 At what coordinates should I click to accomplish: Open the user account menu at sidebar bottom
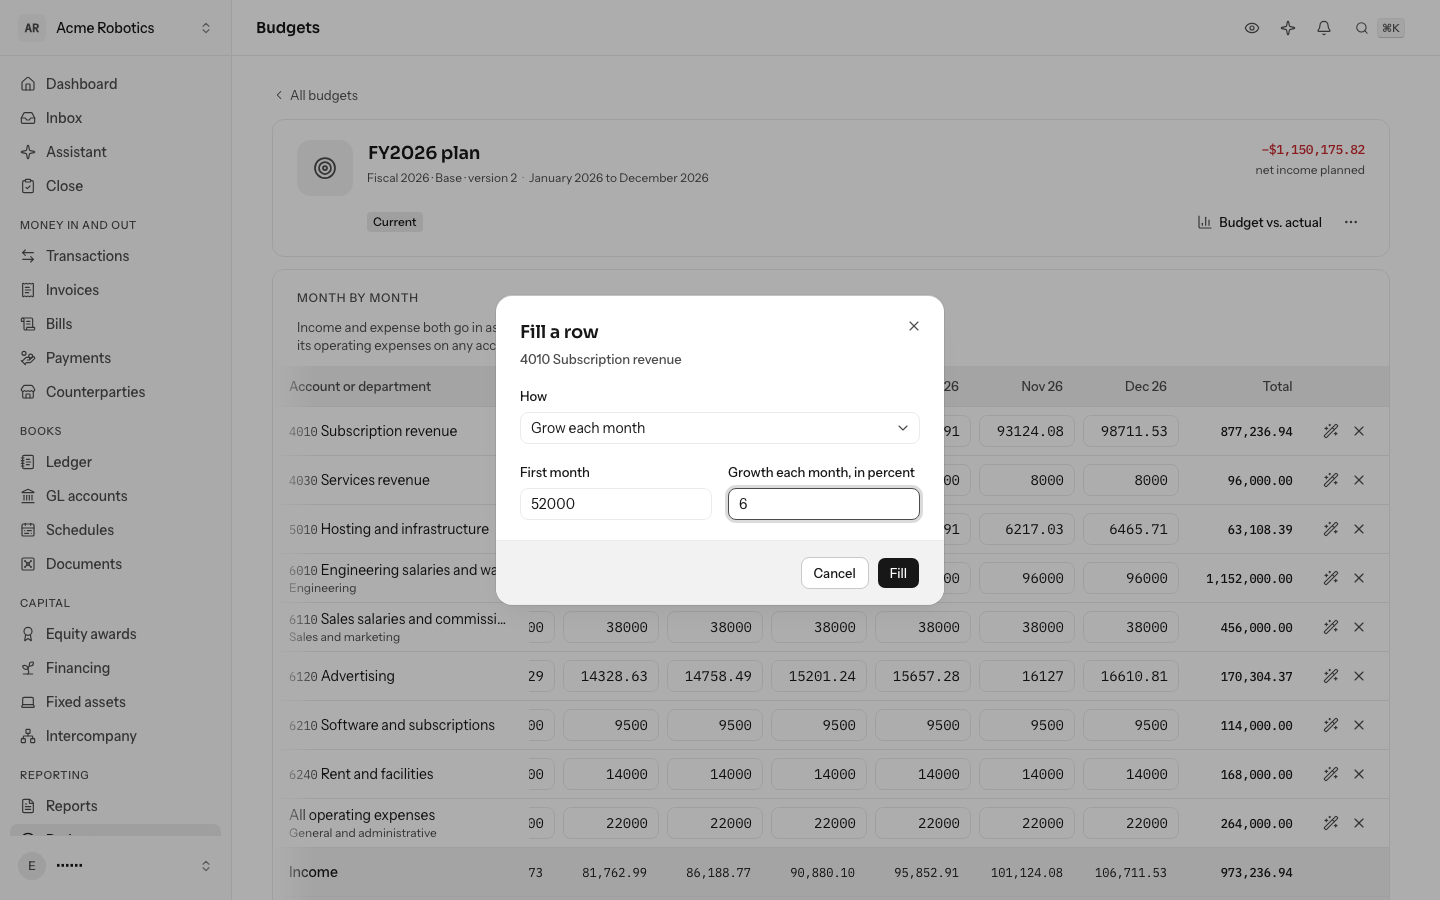[x=116, y=866]
